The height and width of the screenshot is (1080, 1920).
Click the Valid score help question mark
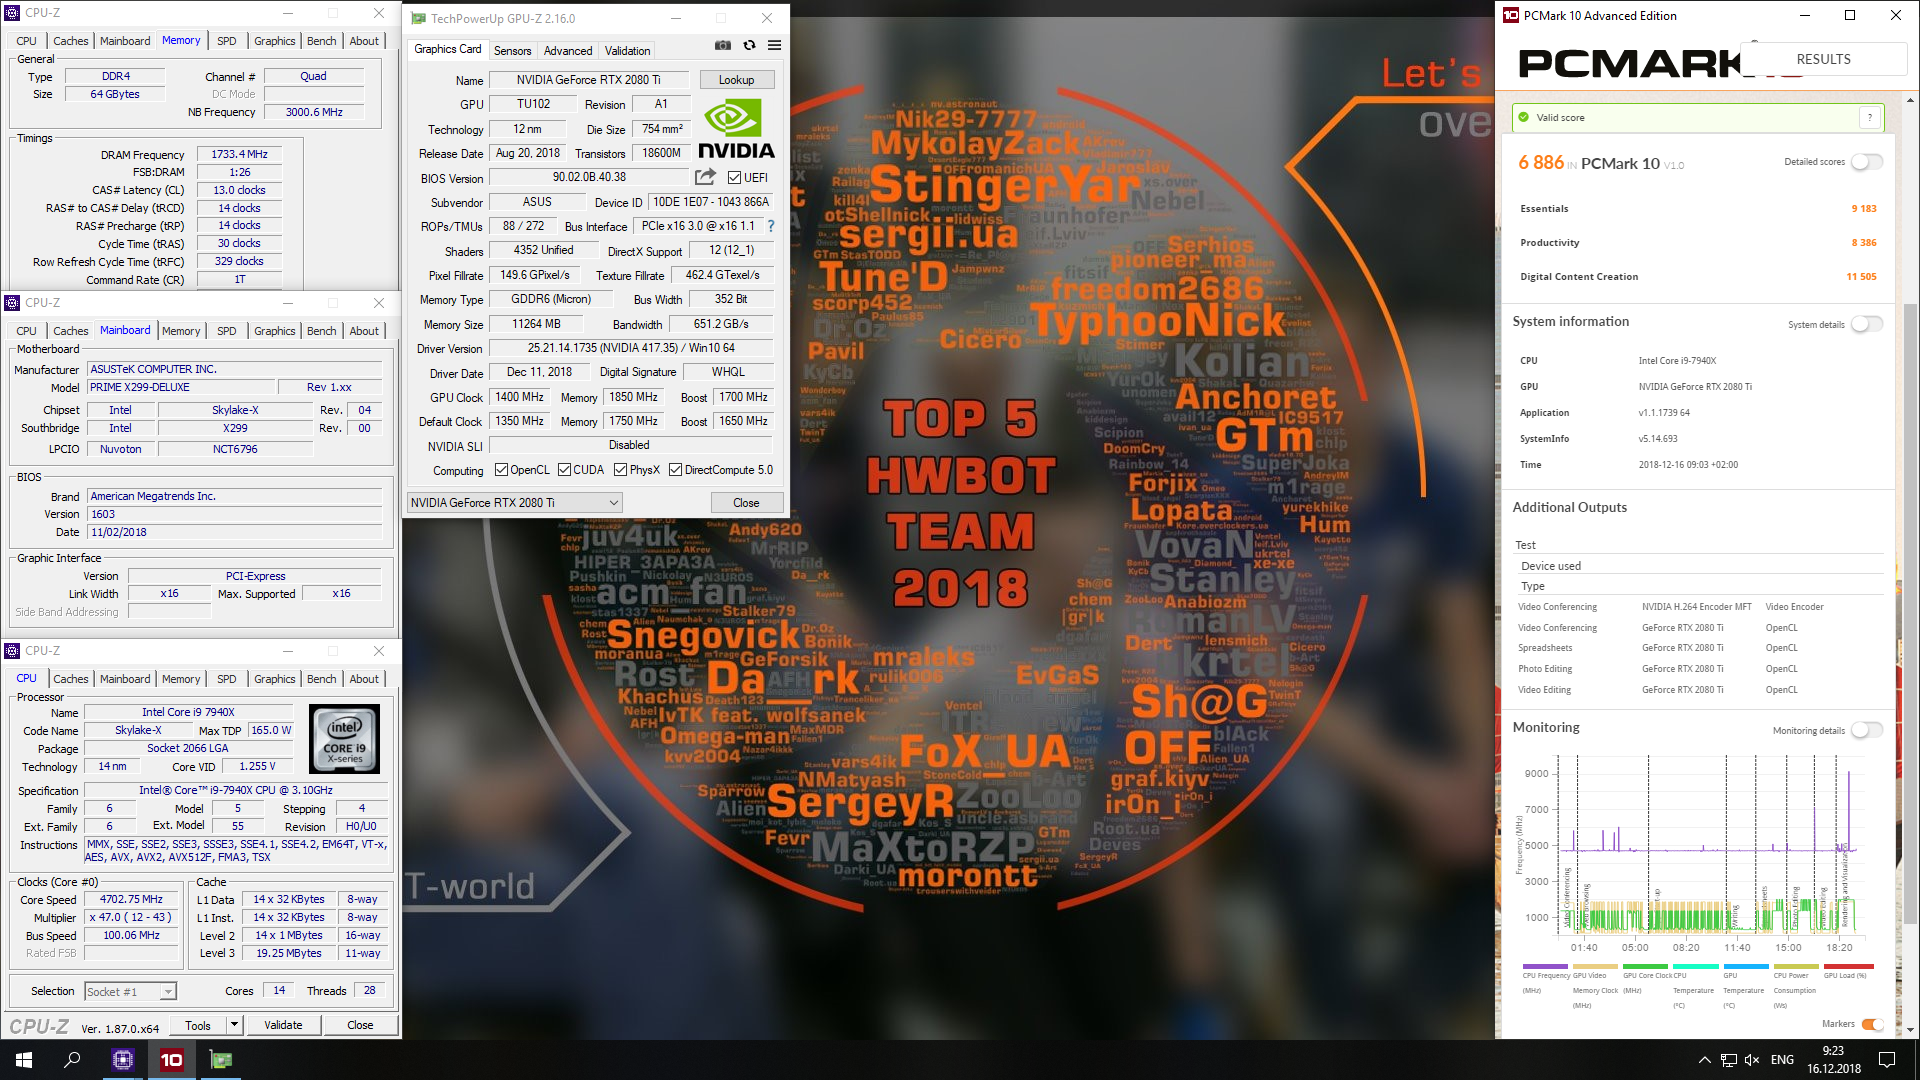coord(1870,118)
